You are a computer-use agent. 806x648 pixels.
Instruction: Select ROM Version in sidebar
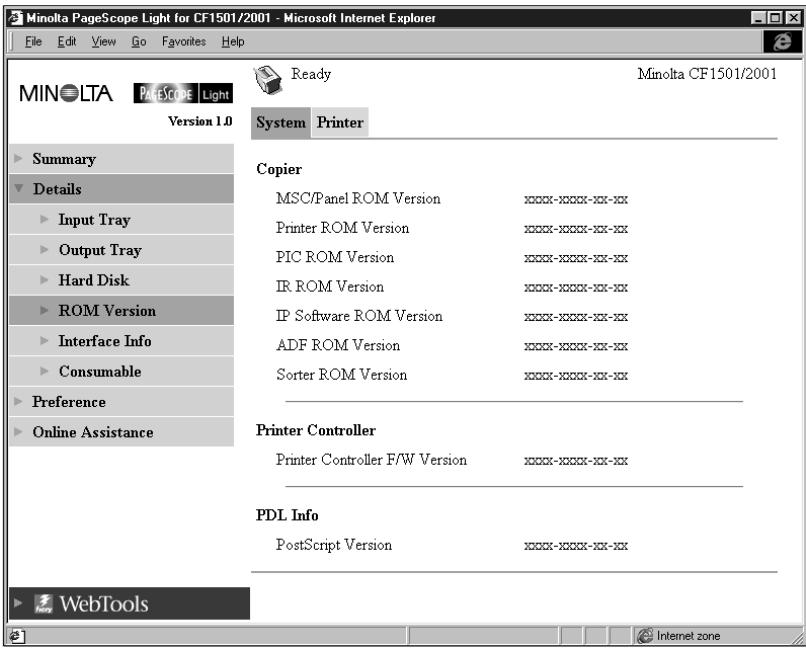(121, 310)
